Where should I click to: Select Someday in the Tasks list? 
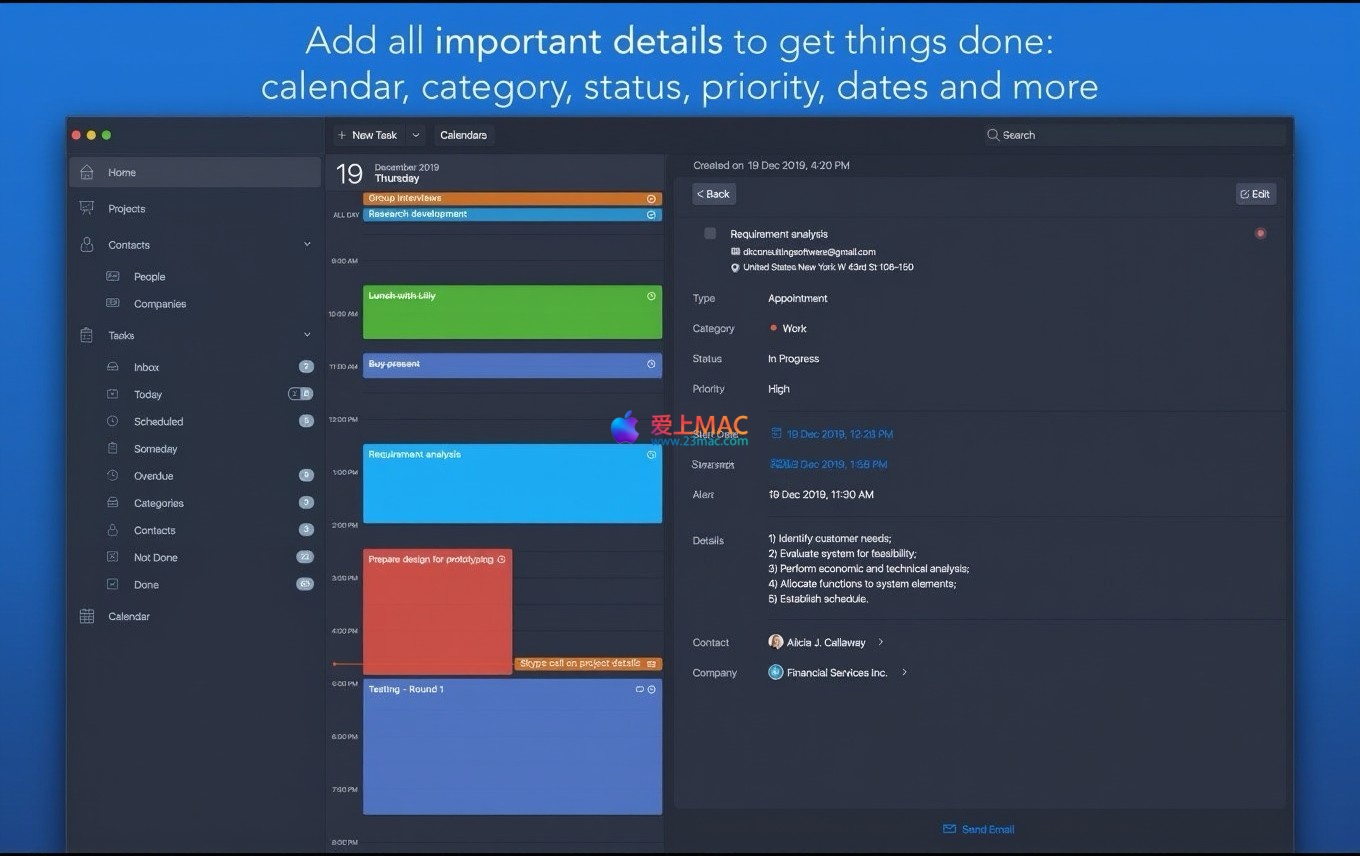coord(155,449)
